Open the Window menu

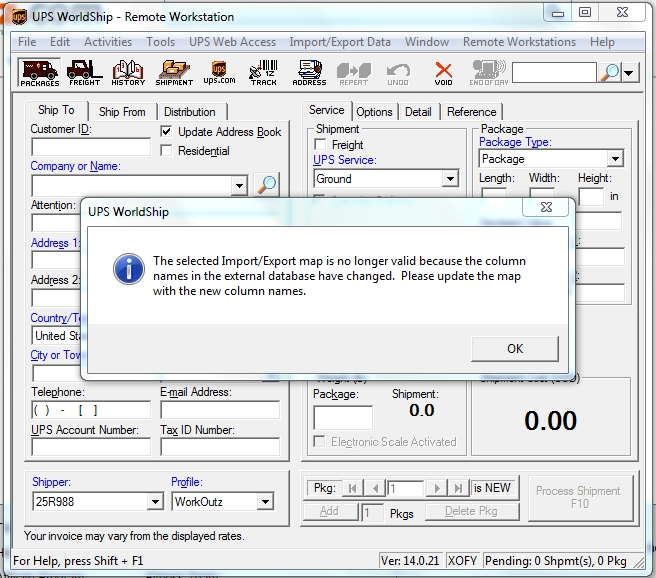[x=427, y=42]
